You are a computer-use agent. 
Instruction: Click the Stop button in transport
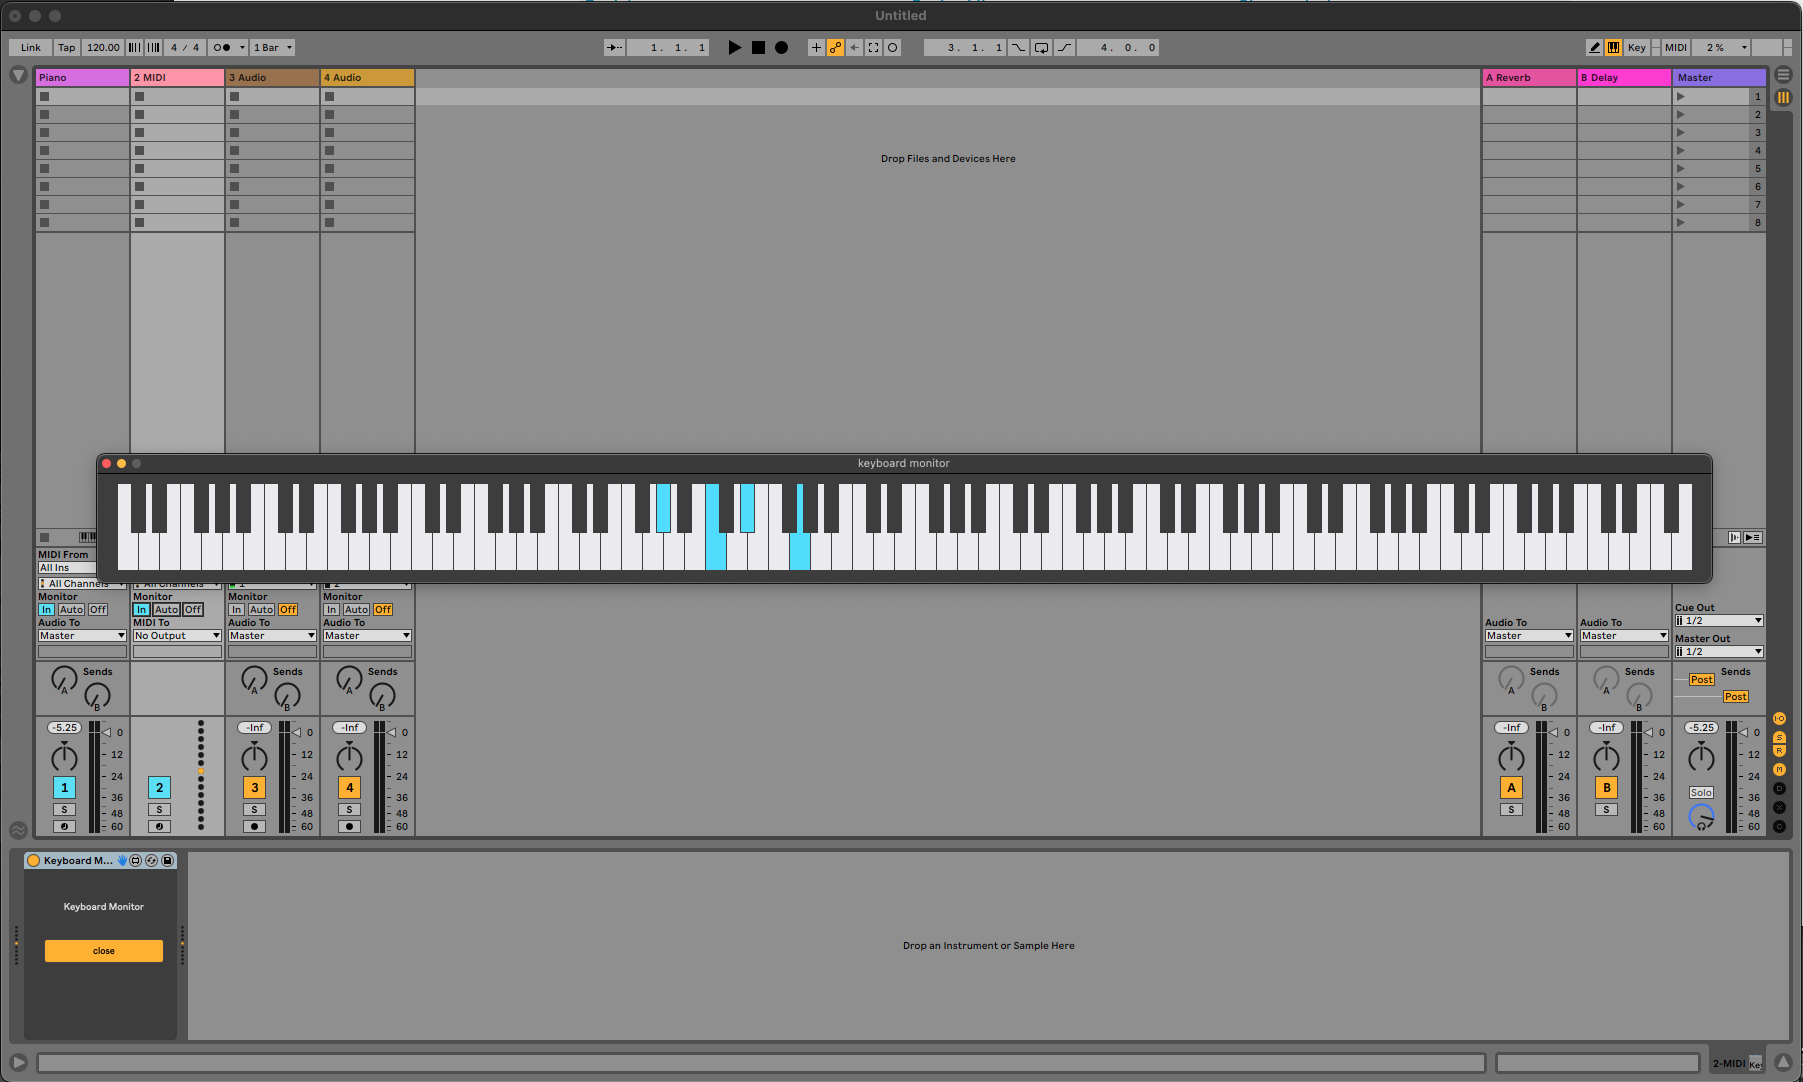tap(758, 47)
